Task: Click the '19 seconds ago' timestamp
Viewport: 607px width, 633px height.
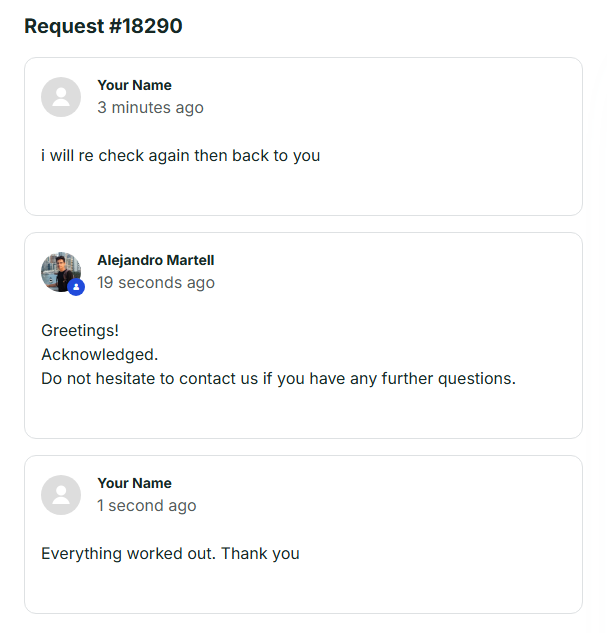Action: (155, 283)
